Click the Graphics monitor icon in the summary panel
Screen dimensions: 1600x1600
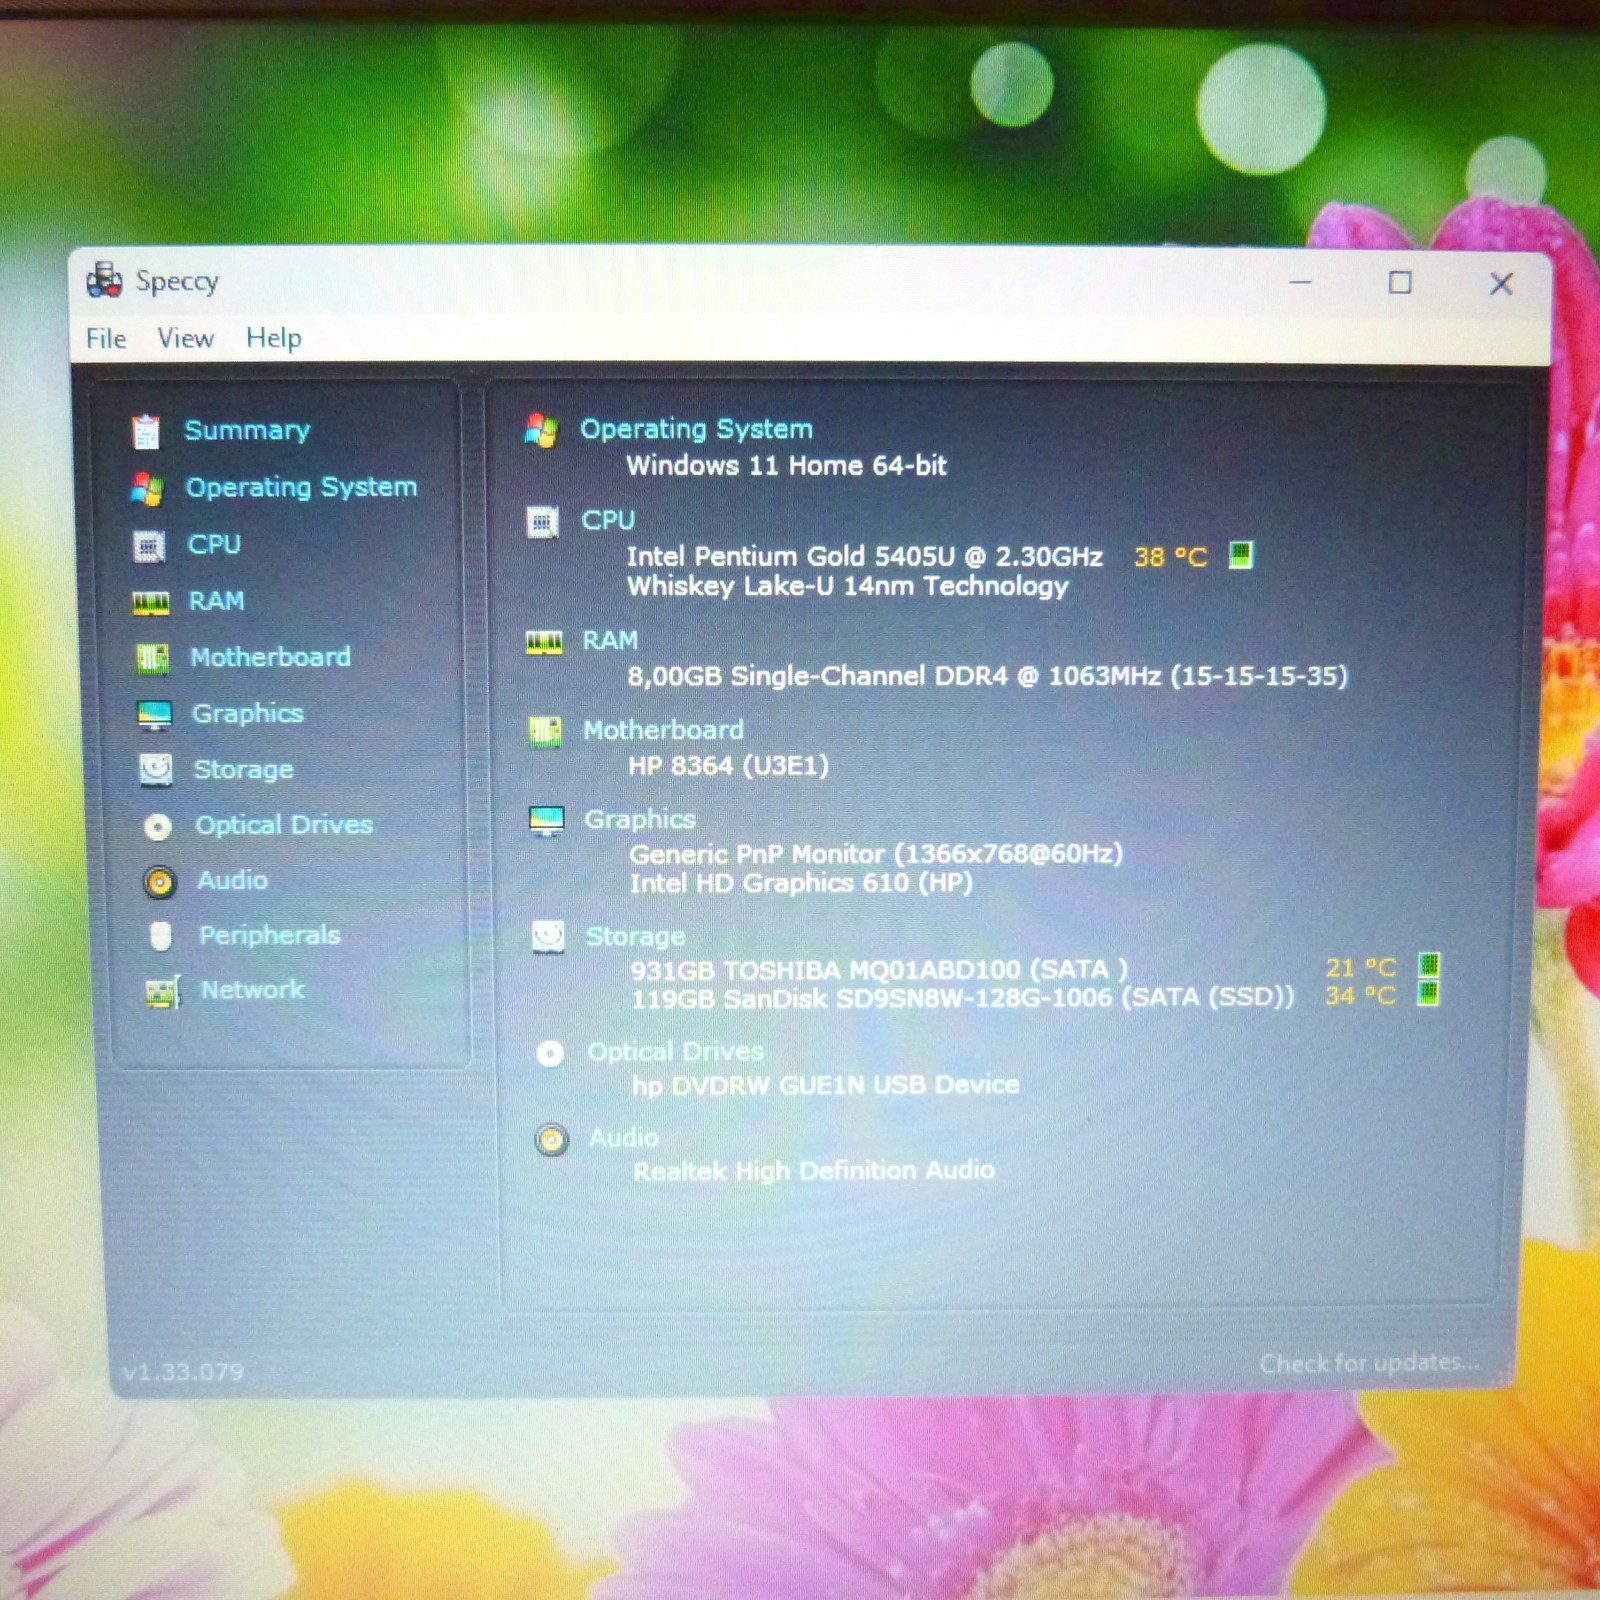click(x=547, y=821)
